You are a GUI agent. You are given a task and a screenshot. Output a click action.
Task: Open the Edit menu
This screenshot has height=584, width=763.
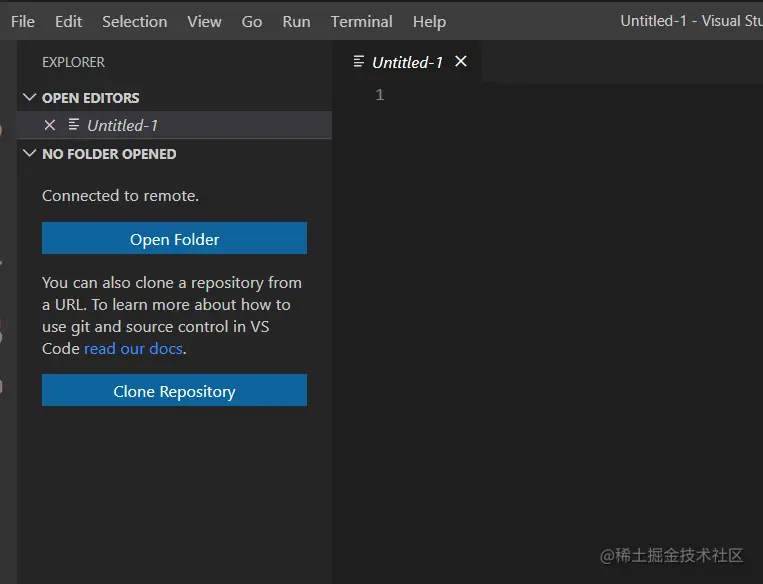pos(68,21)
